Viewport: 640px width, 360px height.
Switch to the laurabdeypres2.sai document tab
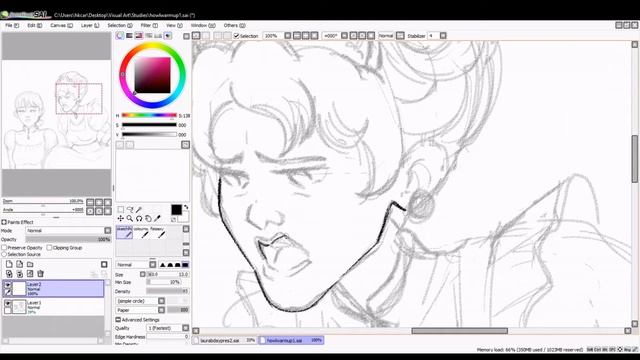[x=225, y=340]
